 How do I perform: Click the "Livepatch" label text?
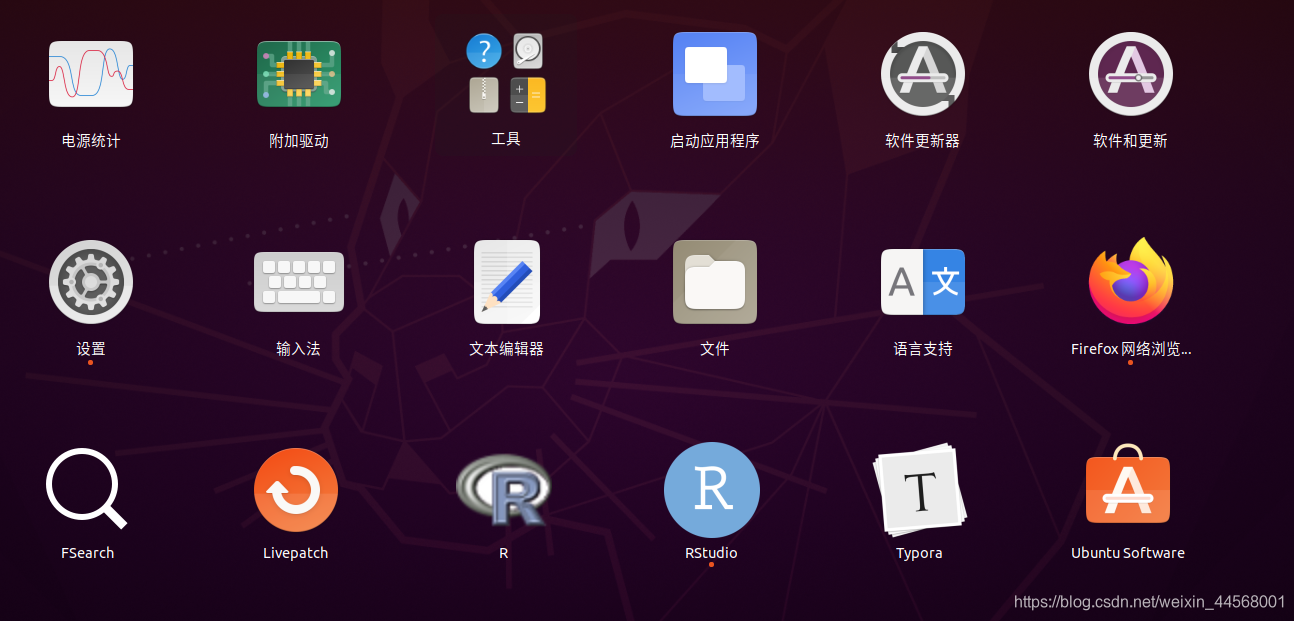point(296,553)
